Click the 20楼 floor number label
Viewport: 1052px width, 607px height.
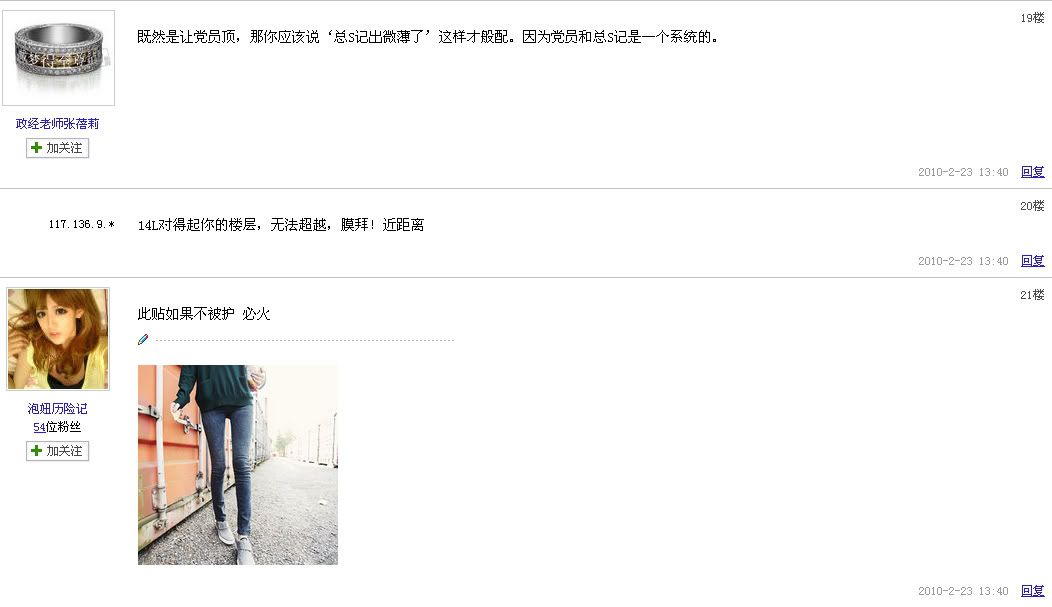[1032, 206]
